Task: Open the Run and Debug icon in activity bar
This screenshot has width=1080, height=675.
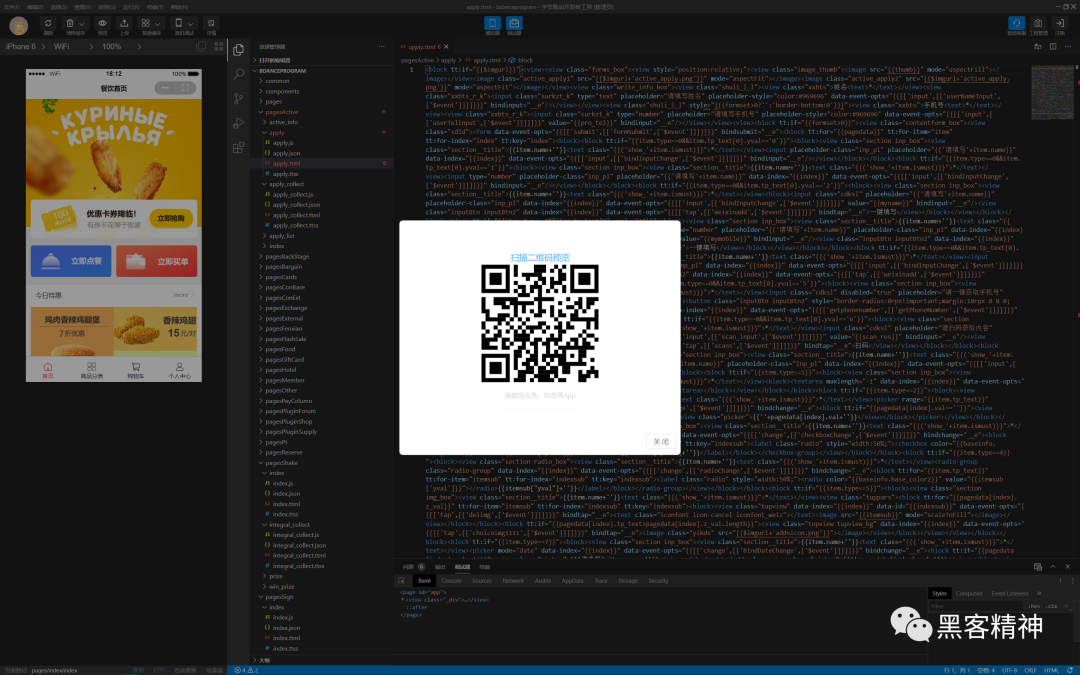Action: [238, 123]
